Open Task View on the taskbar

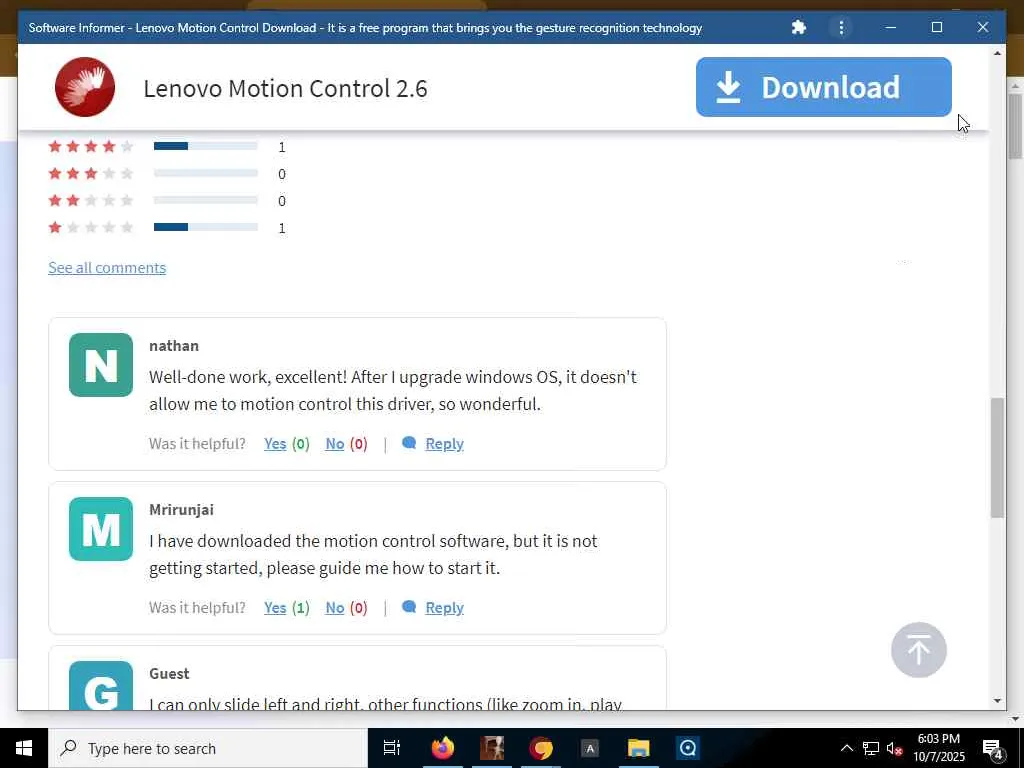392,748
